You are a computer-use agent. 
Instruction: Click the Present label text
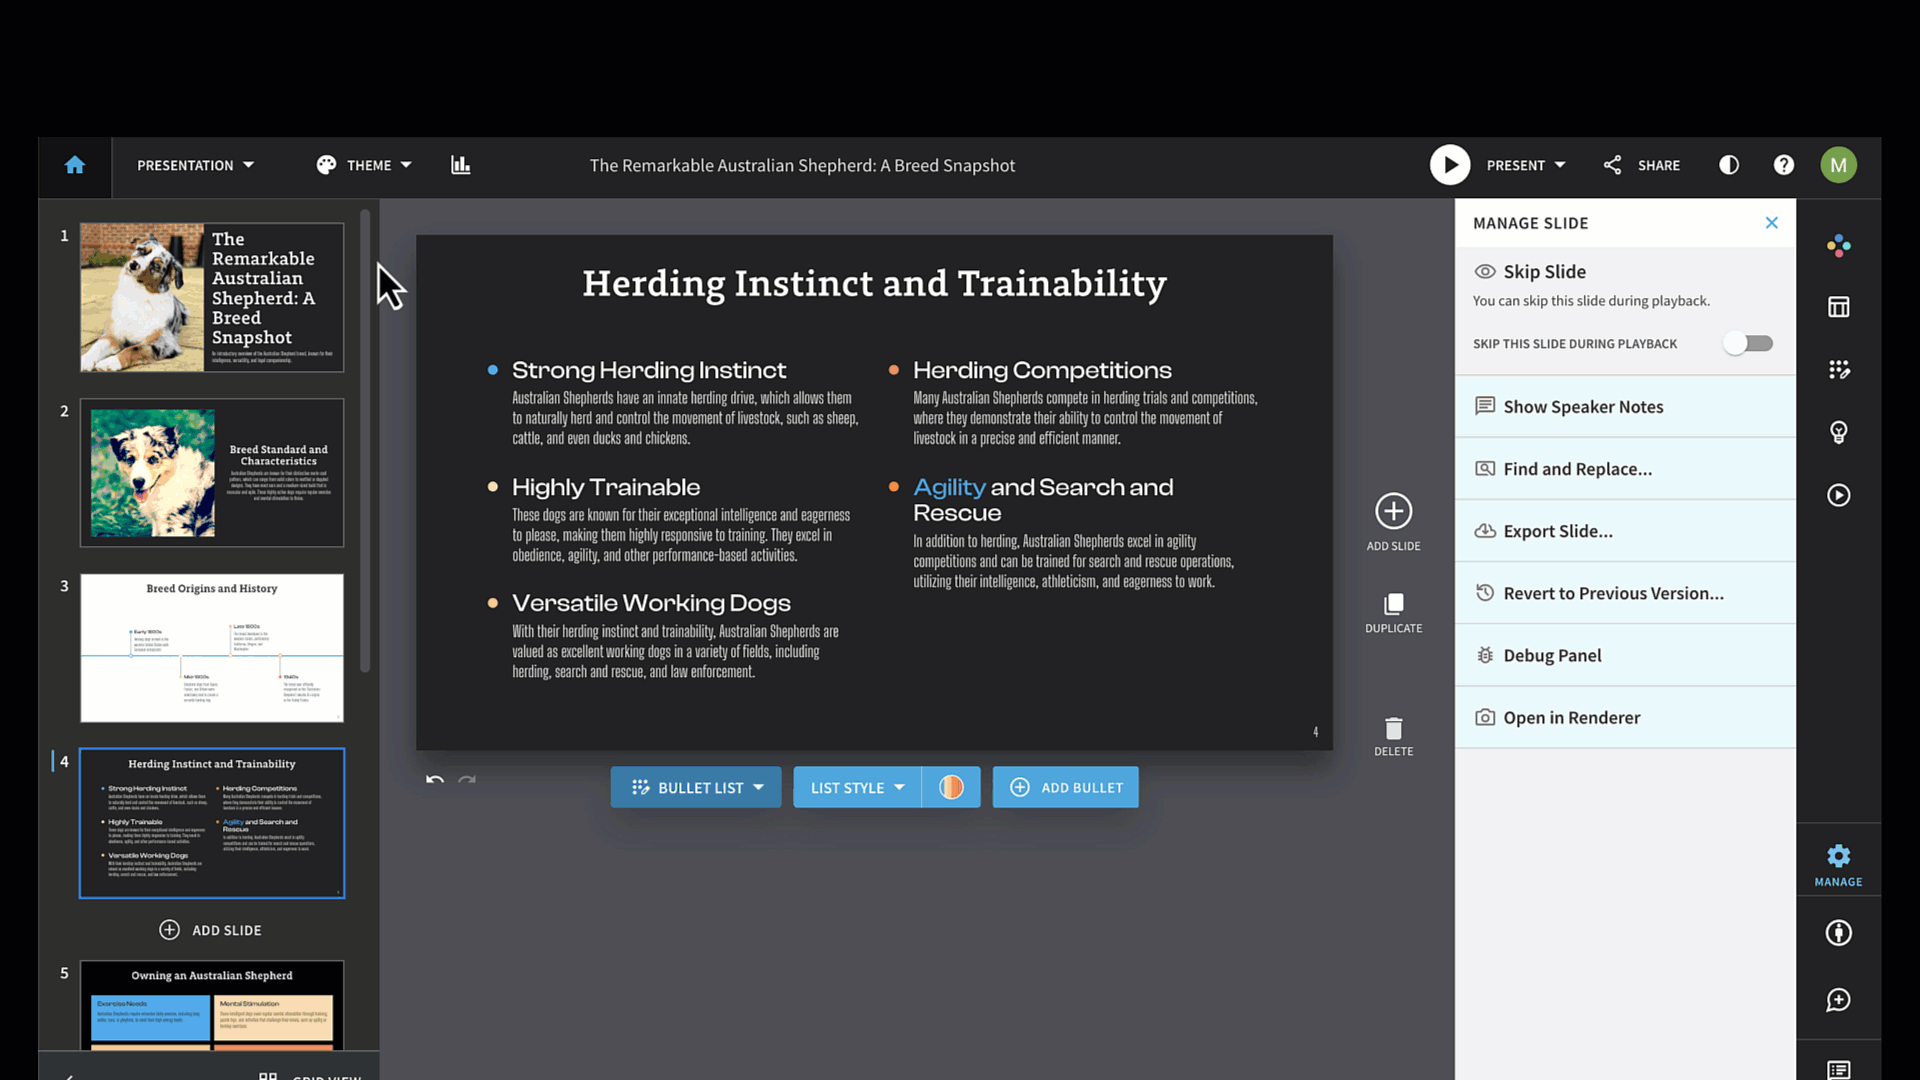point(1515,165)
